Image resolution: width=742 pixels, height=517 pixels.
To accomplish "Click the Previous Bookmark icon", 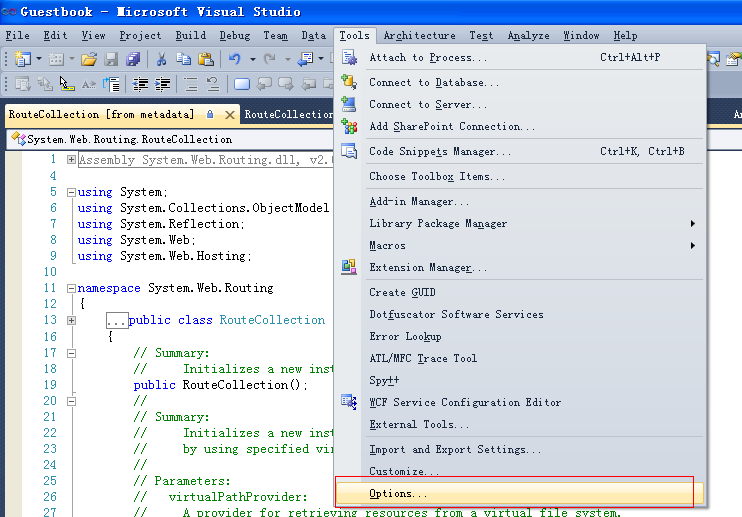I will click(x=264, y=85).
